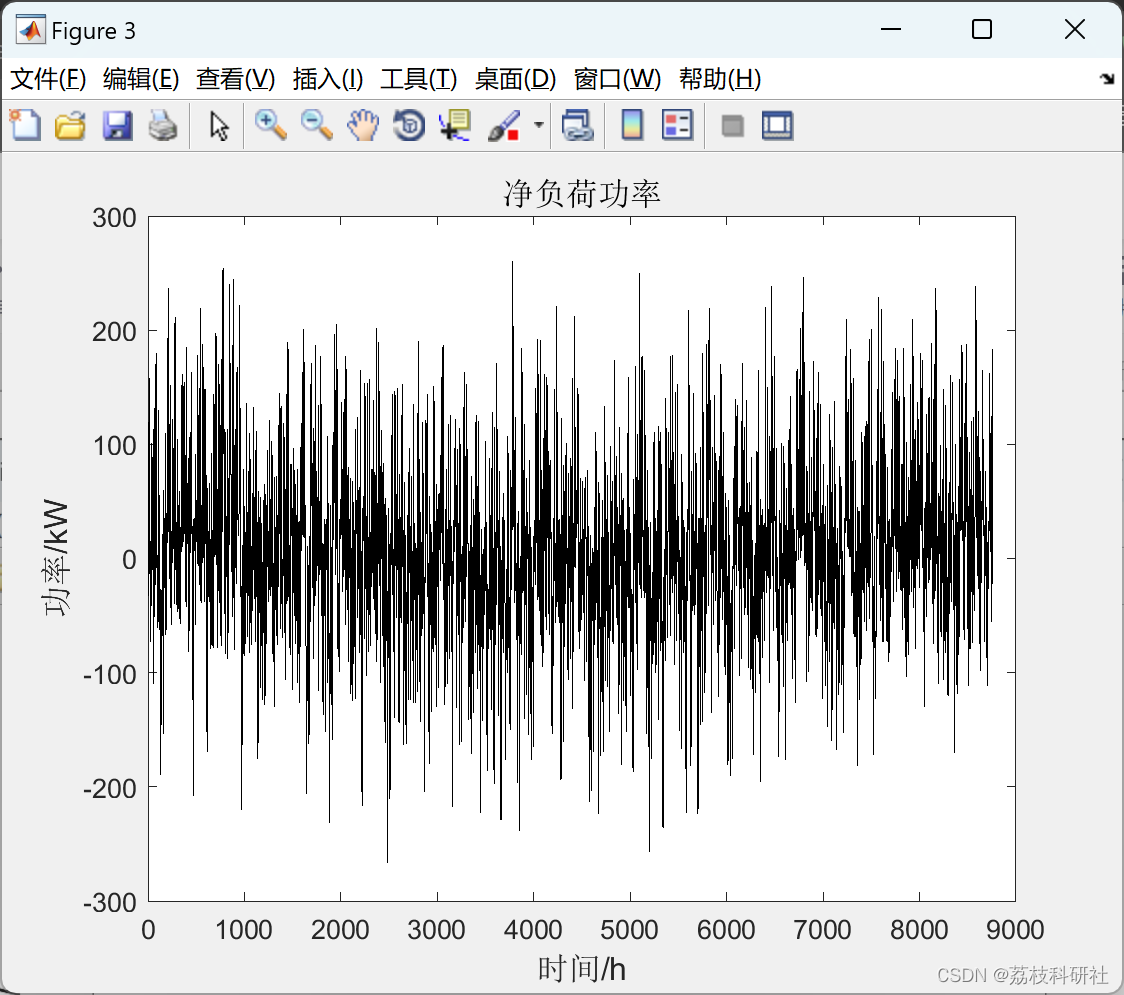Click the plot title 净负荷功率

(581, 194)
